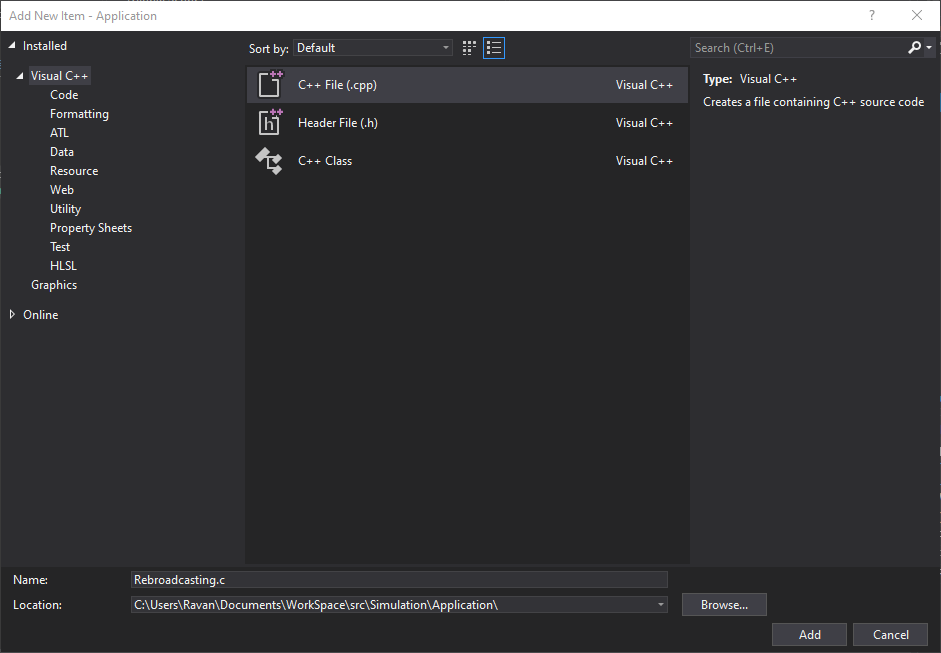
Task: Select the Property Sheets category
Action: click(91, 228)
